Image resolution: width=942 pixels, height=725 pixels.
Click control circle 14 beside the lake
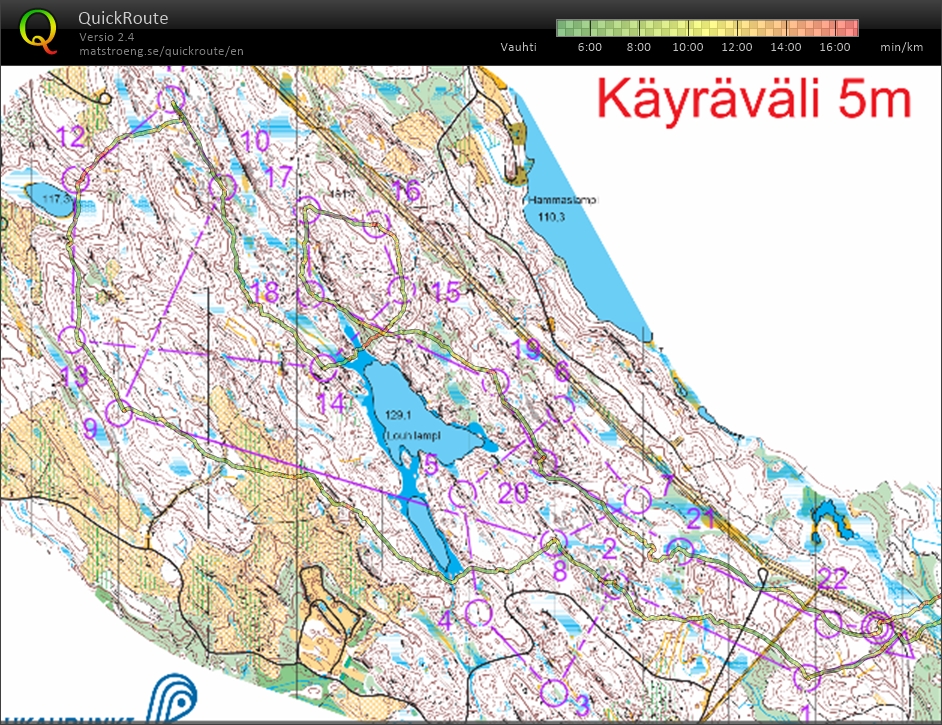323,368
